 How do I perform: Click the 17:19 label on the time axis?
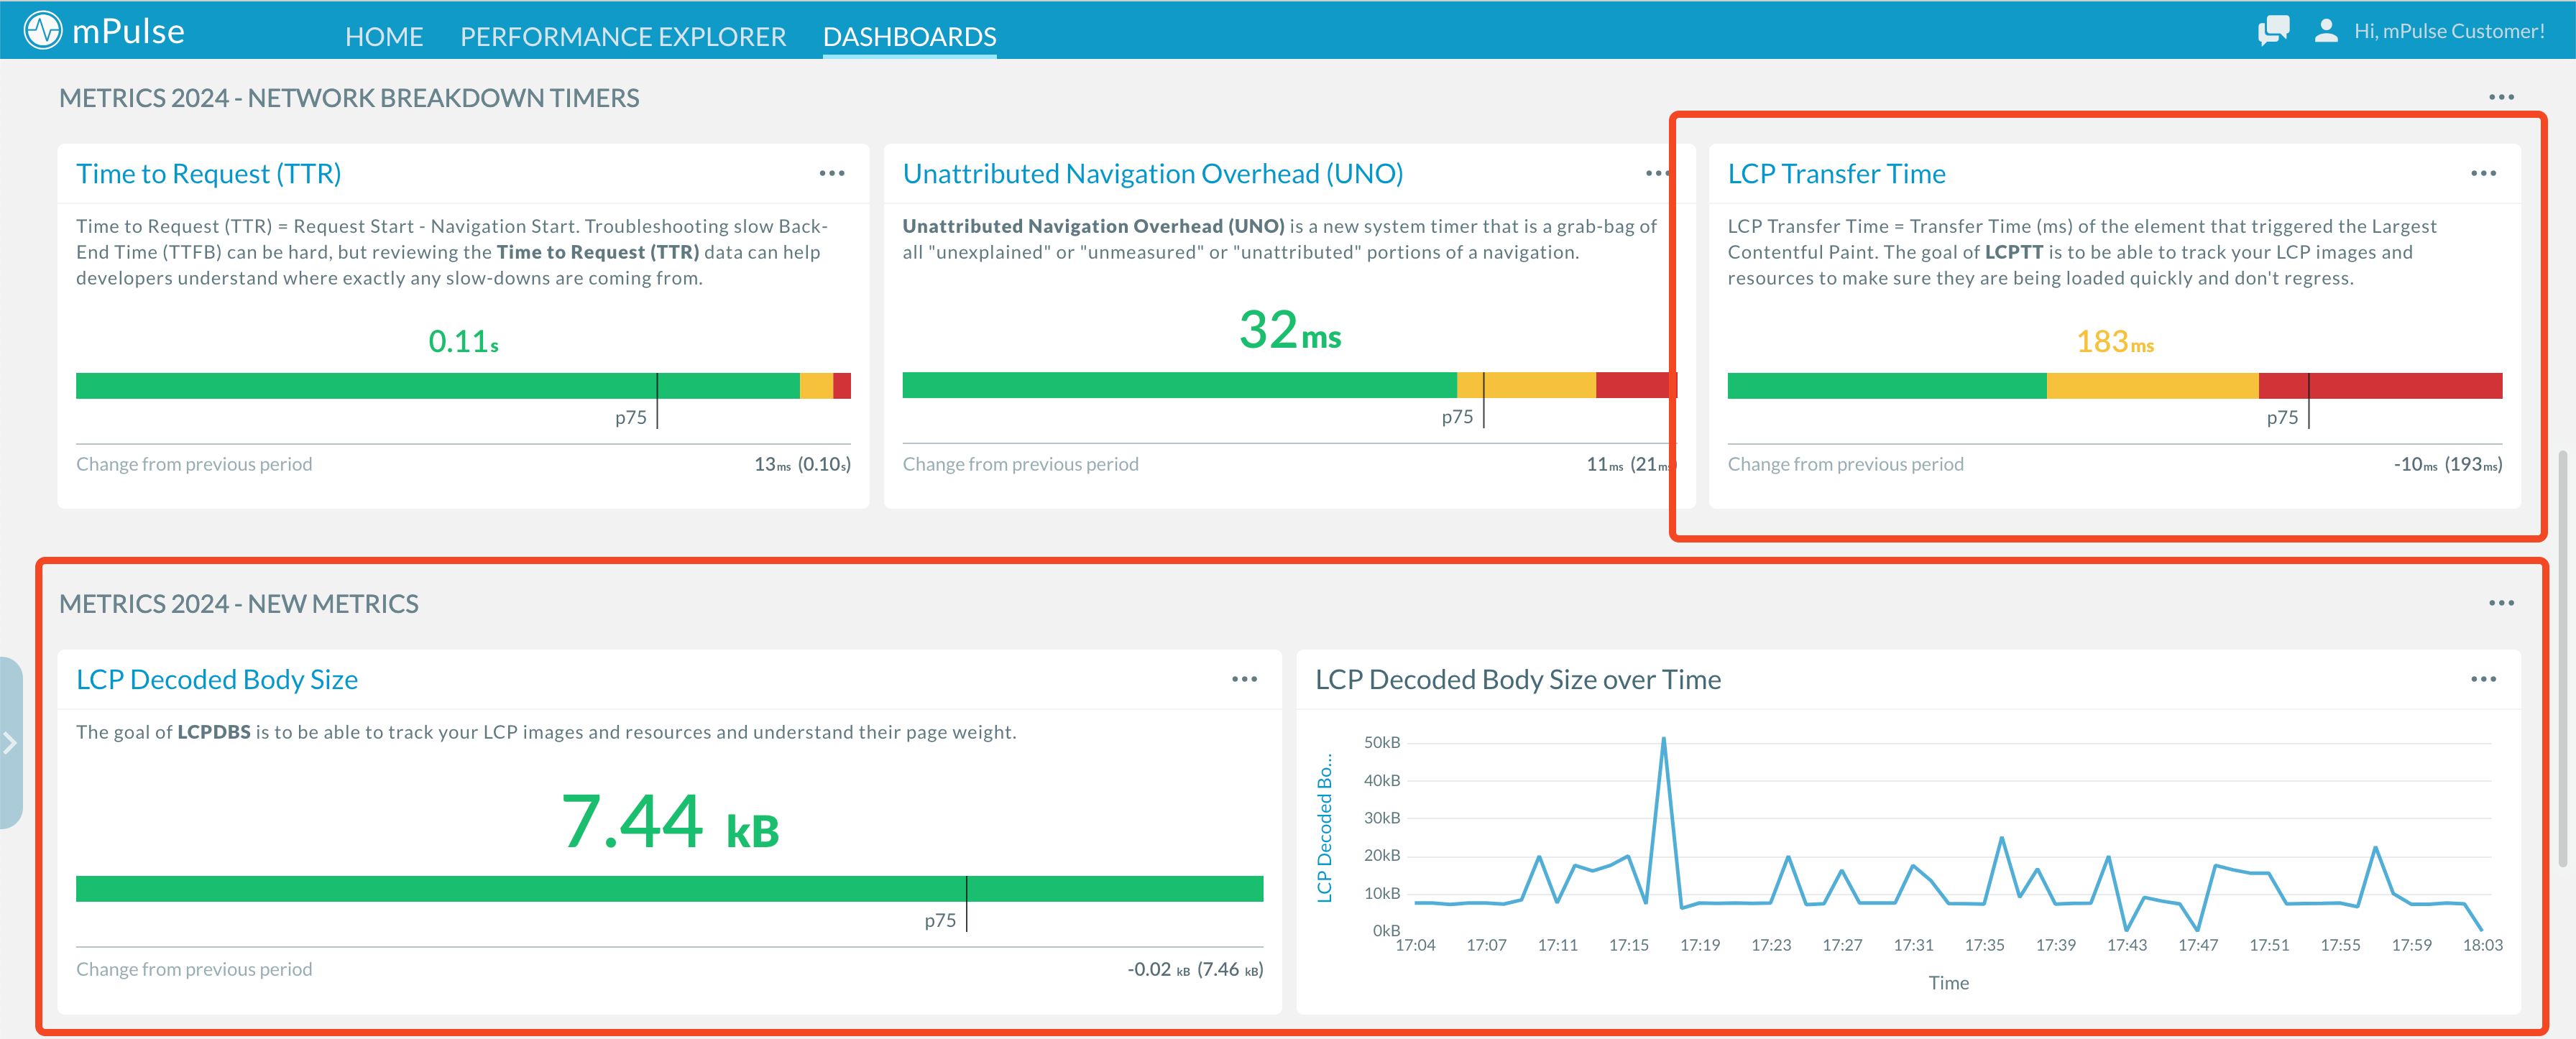(1699, 945)
